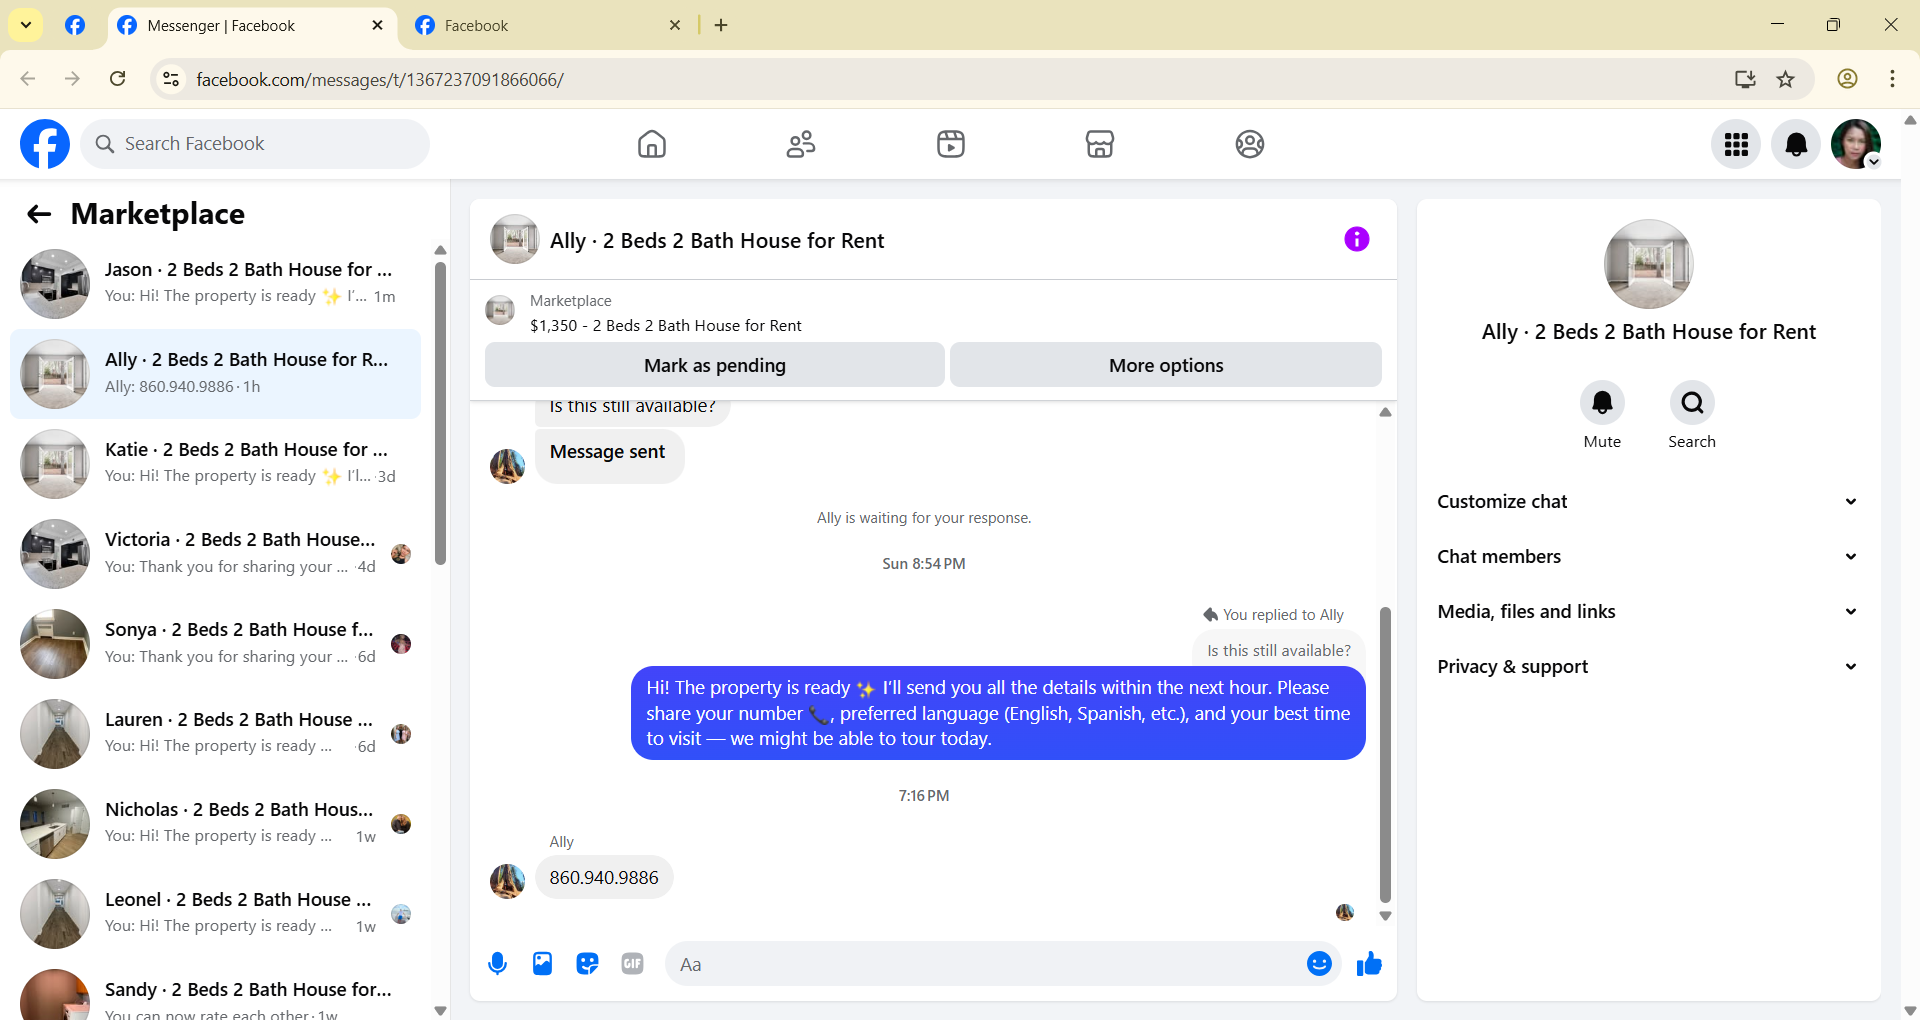Viewport: 1920px width, 1020px height.
Task: Click the install app icon in address bar
Action: point(1745,79)
